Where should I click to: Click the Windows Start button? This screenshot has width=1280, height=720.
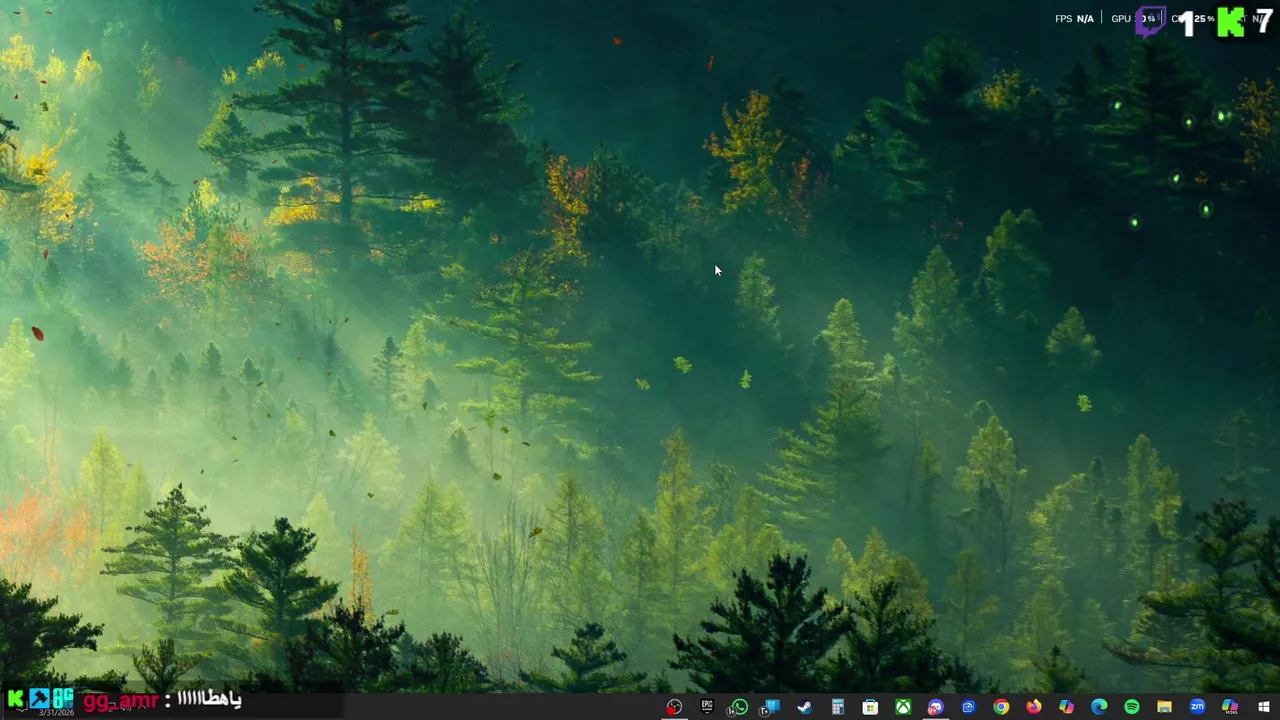click(x=1263, y=707)
